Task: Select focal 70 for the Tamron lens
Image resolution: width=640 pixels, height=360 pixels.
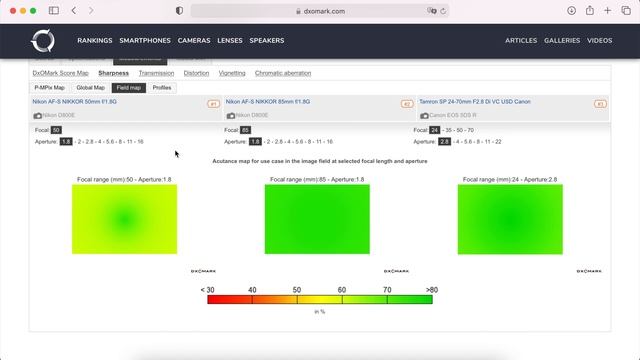Action: click(471, 130)
